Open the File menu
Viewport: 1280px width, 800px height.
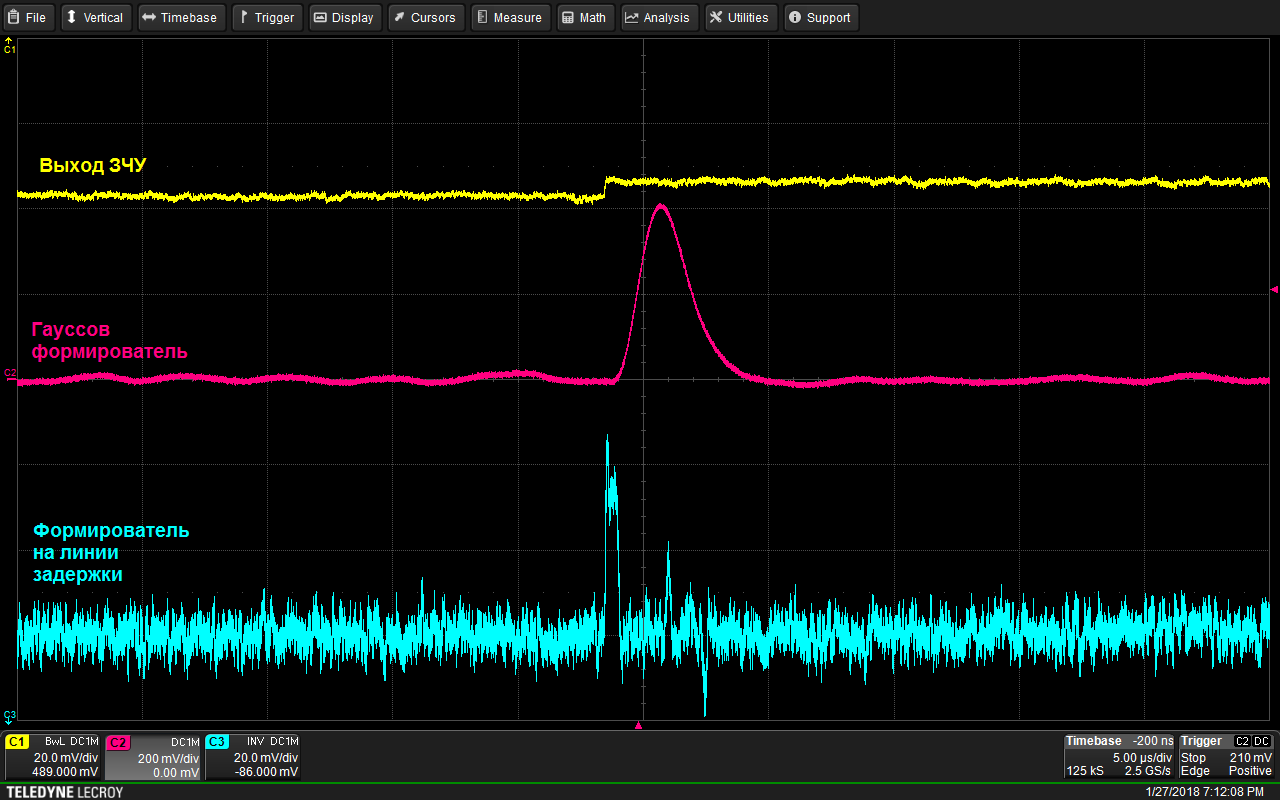pyautogui.click(x=28, y=17)
